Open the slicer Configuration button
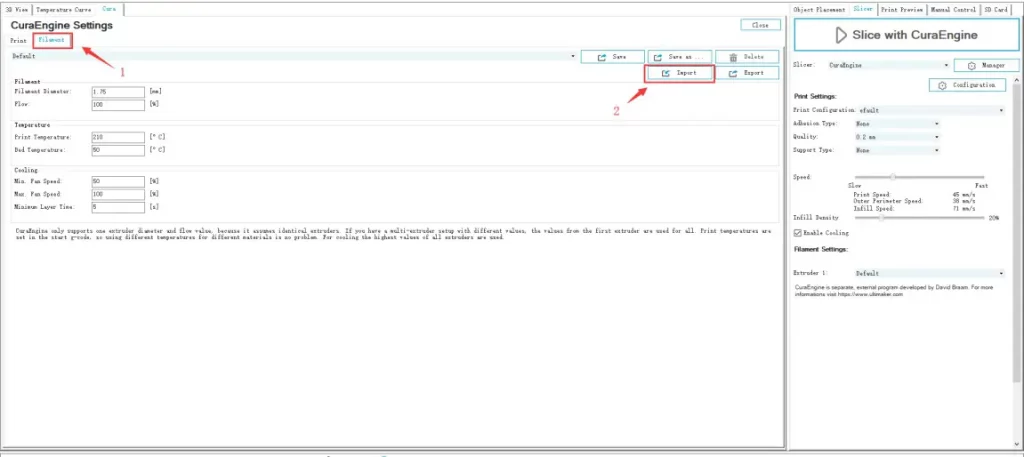1024x457 pixels. [x=967, y=86]
